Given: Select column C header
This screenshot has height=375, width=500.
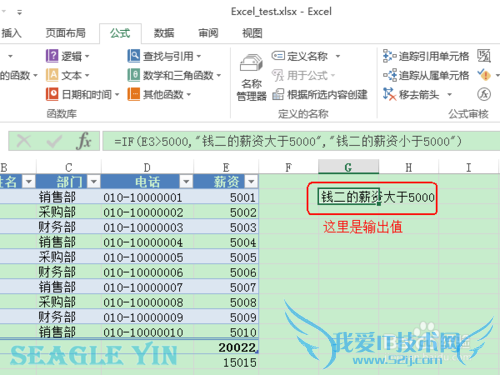Looking at the screenshot, I should pyautogui.click(x=68, y=167).
